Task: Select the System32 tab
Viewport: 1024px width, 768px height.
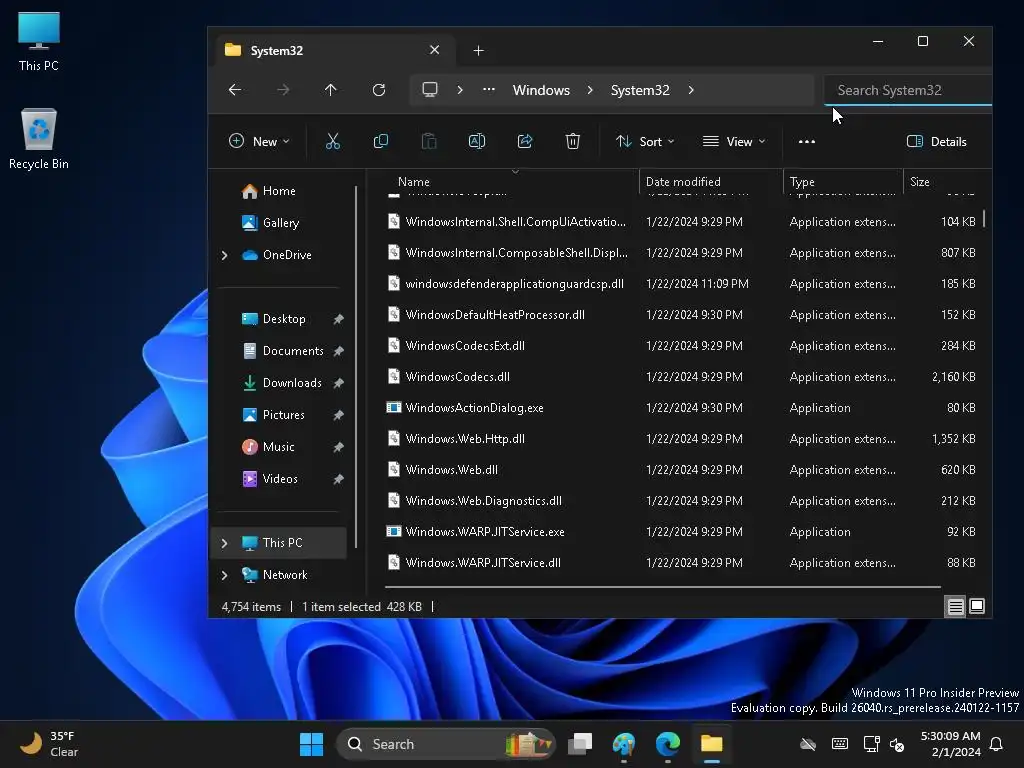Action: pos(333,50)
